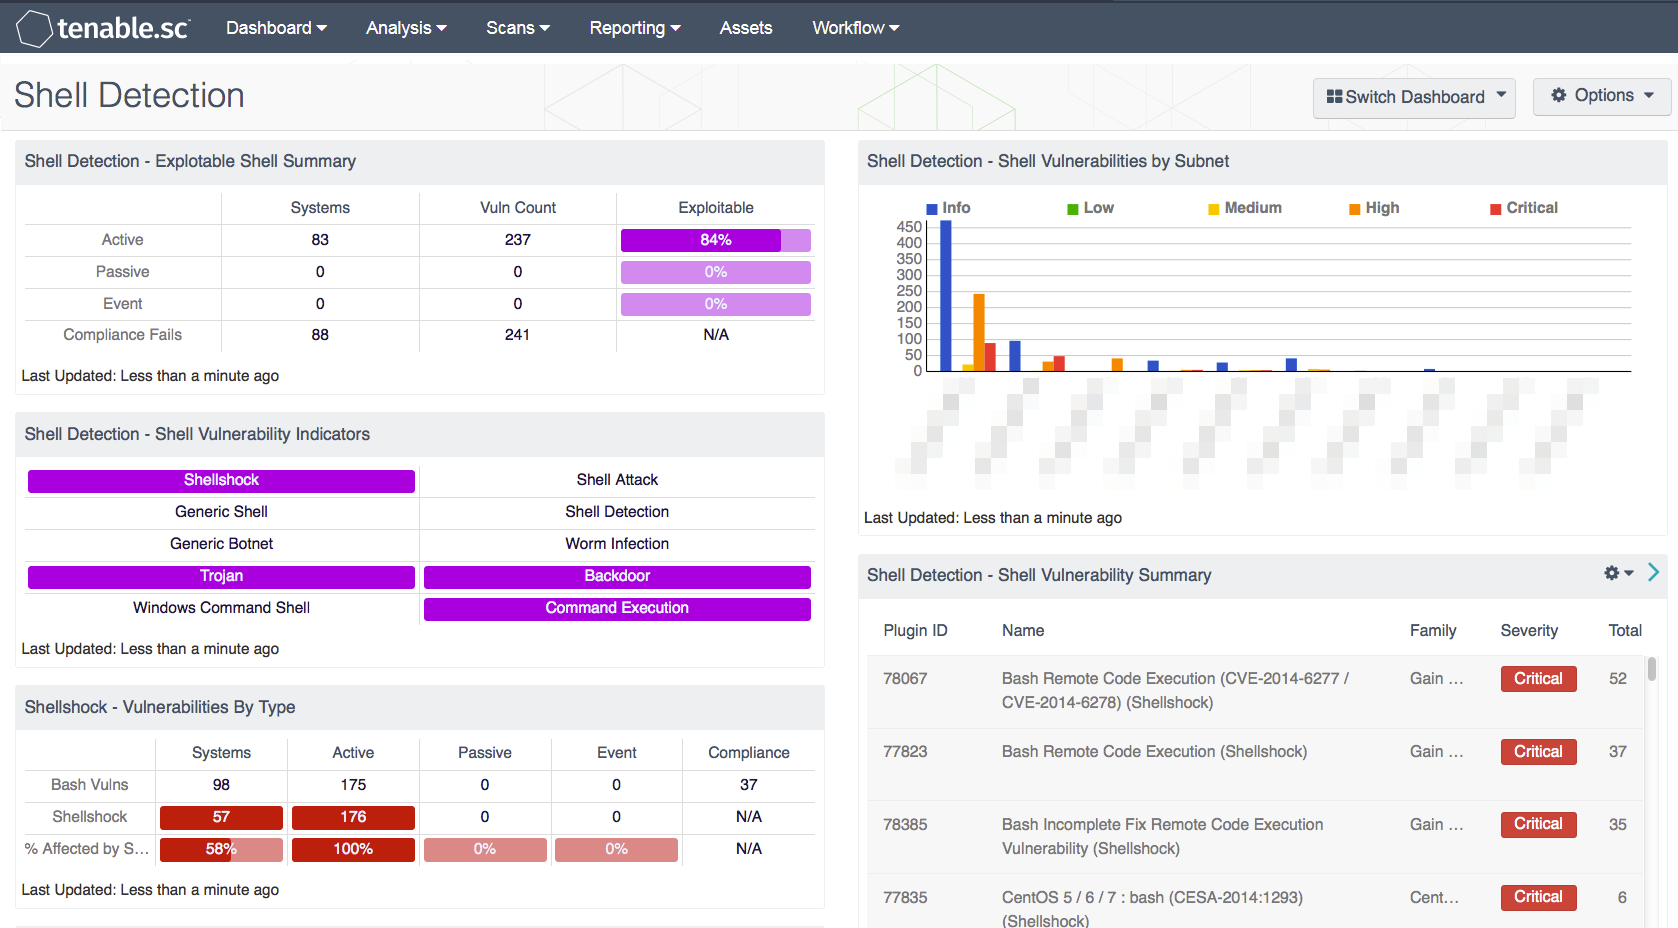Click Compliance Fails systems count 88
The width and height of the screenshot is (1678, 928).
point(320,335)
